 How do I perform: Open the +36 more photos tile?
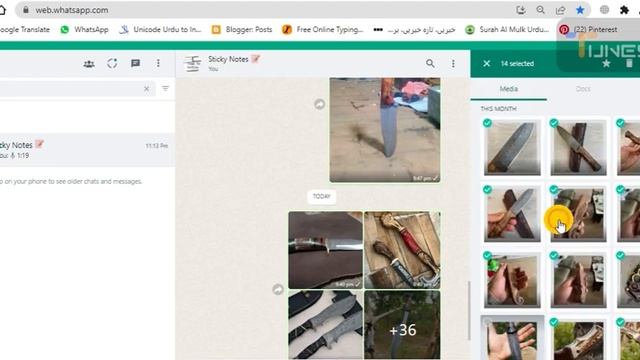click(402, 325)
